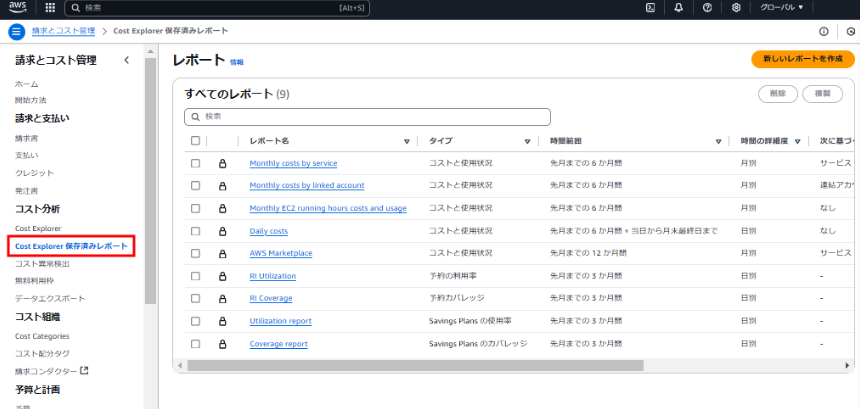Sort by 時間の詳細度 column arrow
The height and width of the screenshot is (409, 860).
click(797, 141)
